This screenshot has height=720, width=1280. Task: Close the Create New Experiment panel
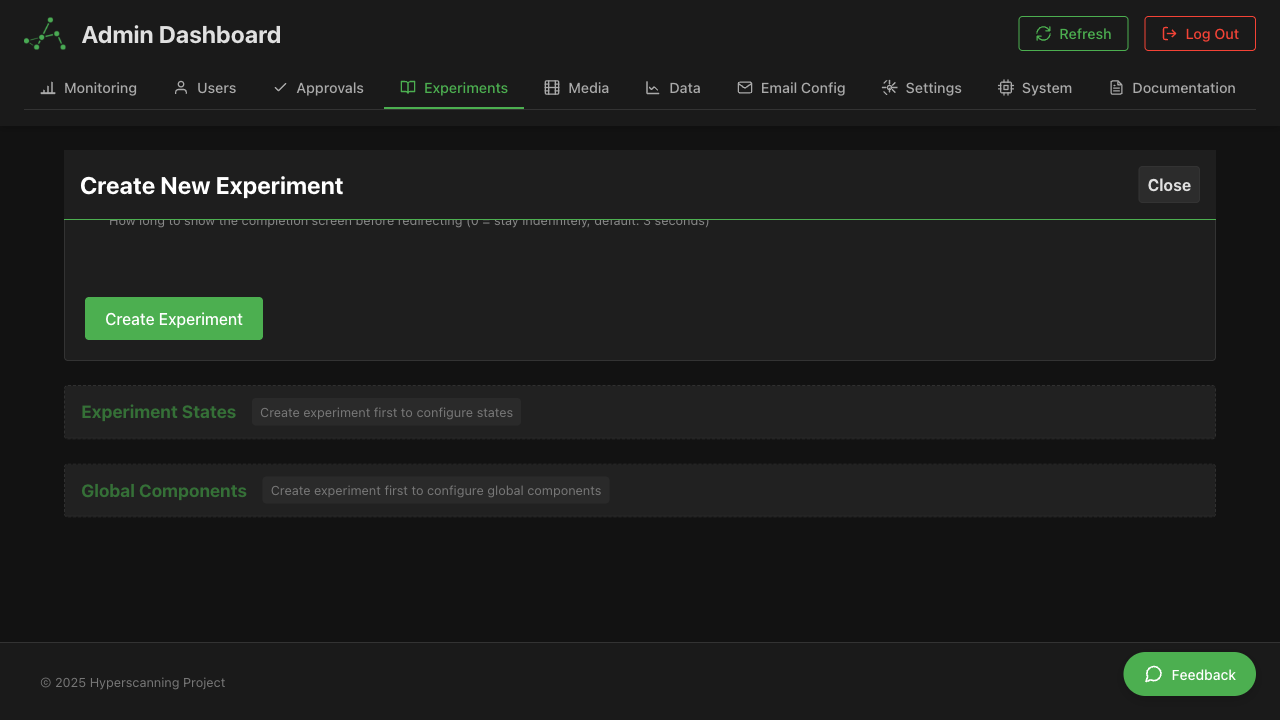1168,184
